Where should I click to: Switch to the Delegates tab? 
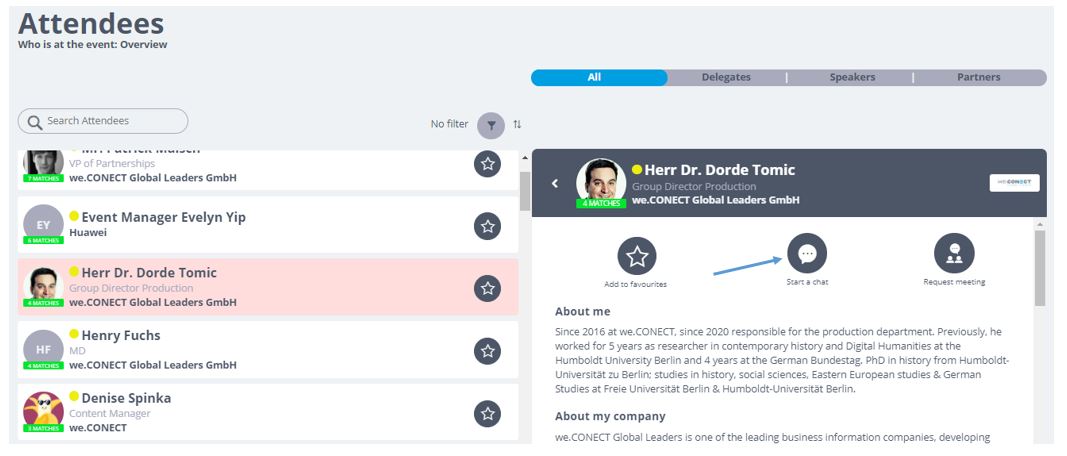click(x=726, y=78)
